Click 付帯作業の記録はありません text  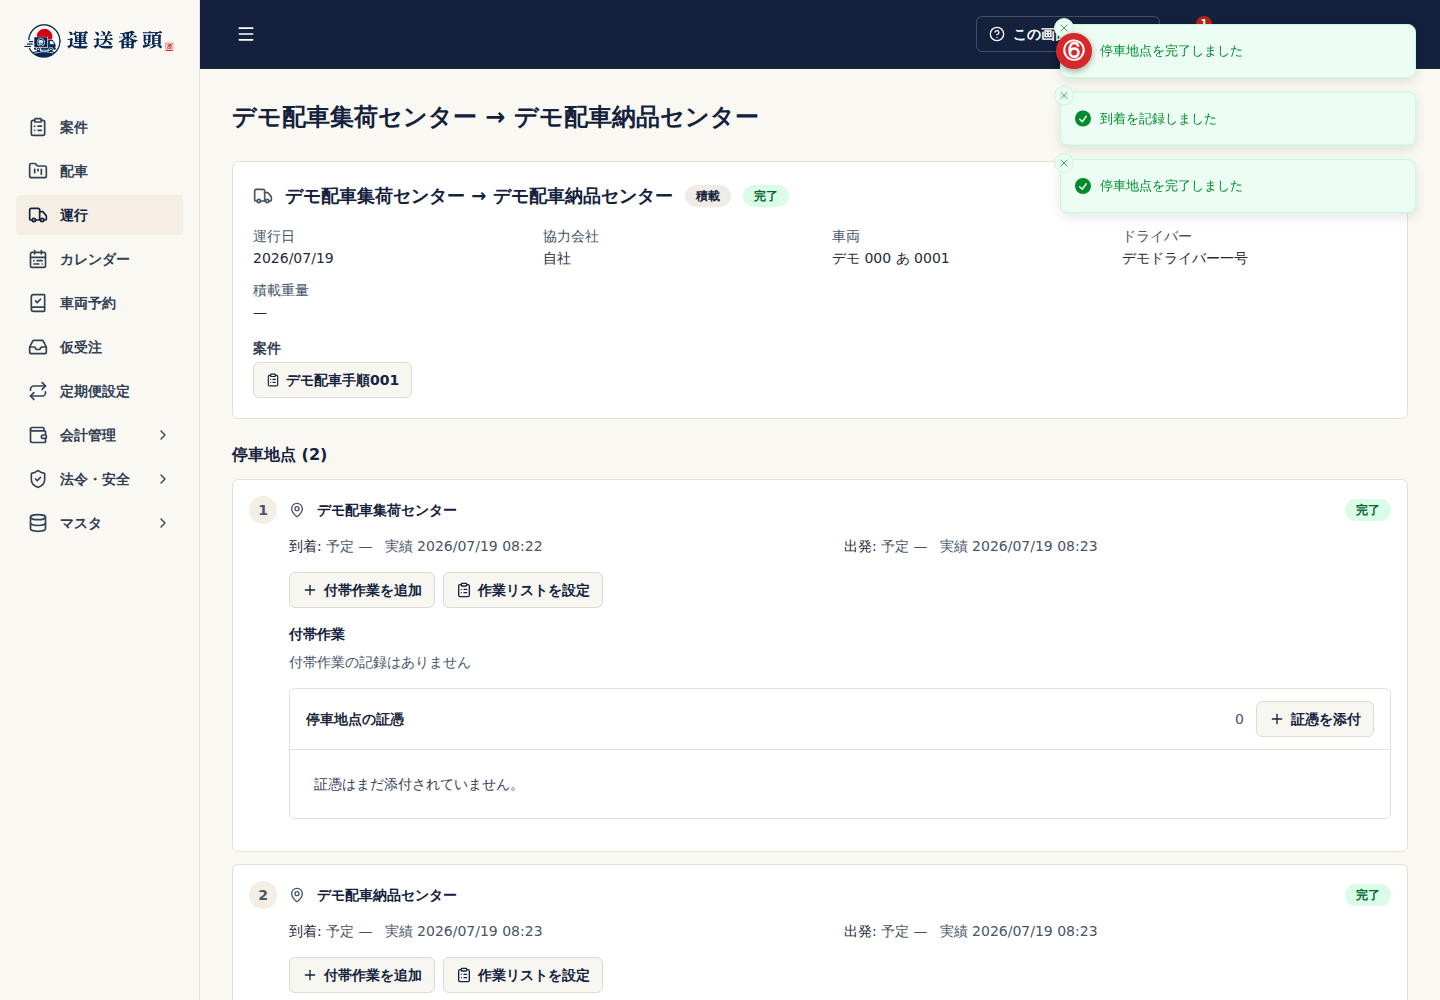pyautogui.click(x=379, y=662)
